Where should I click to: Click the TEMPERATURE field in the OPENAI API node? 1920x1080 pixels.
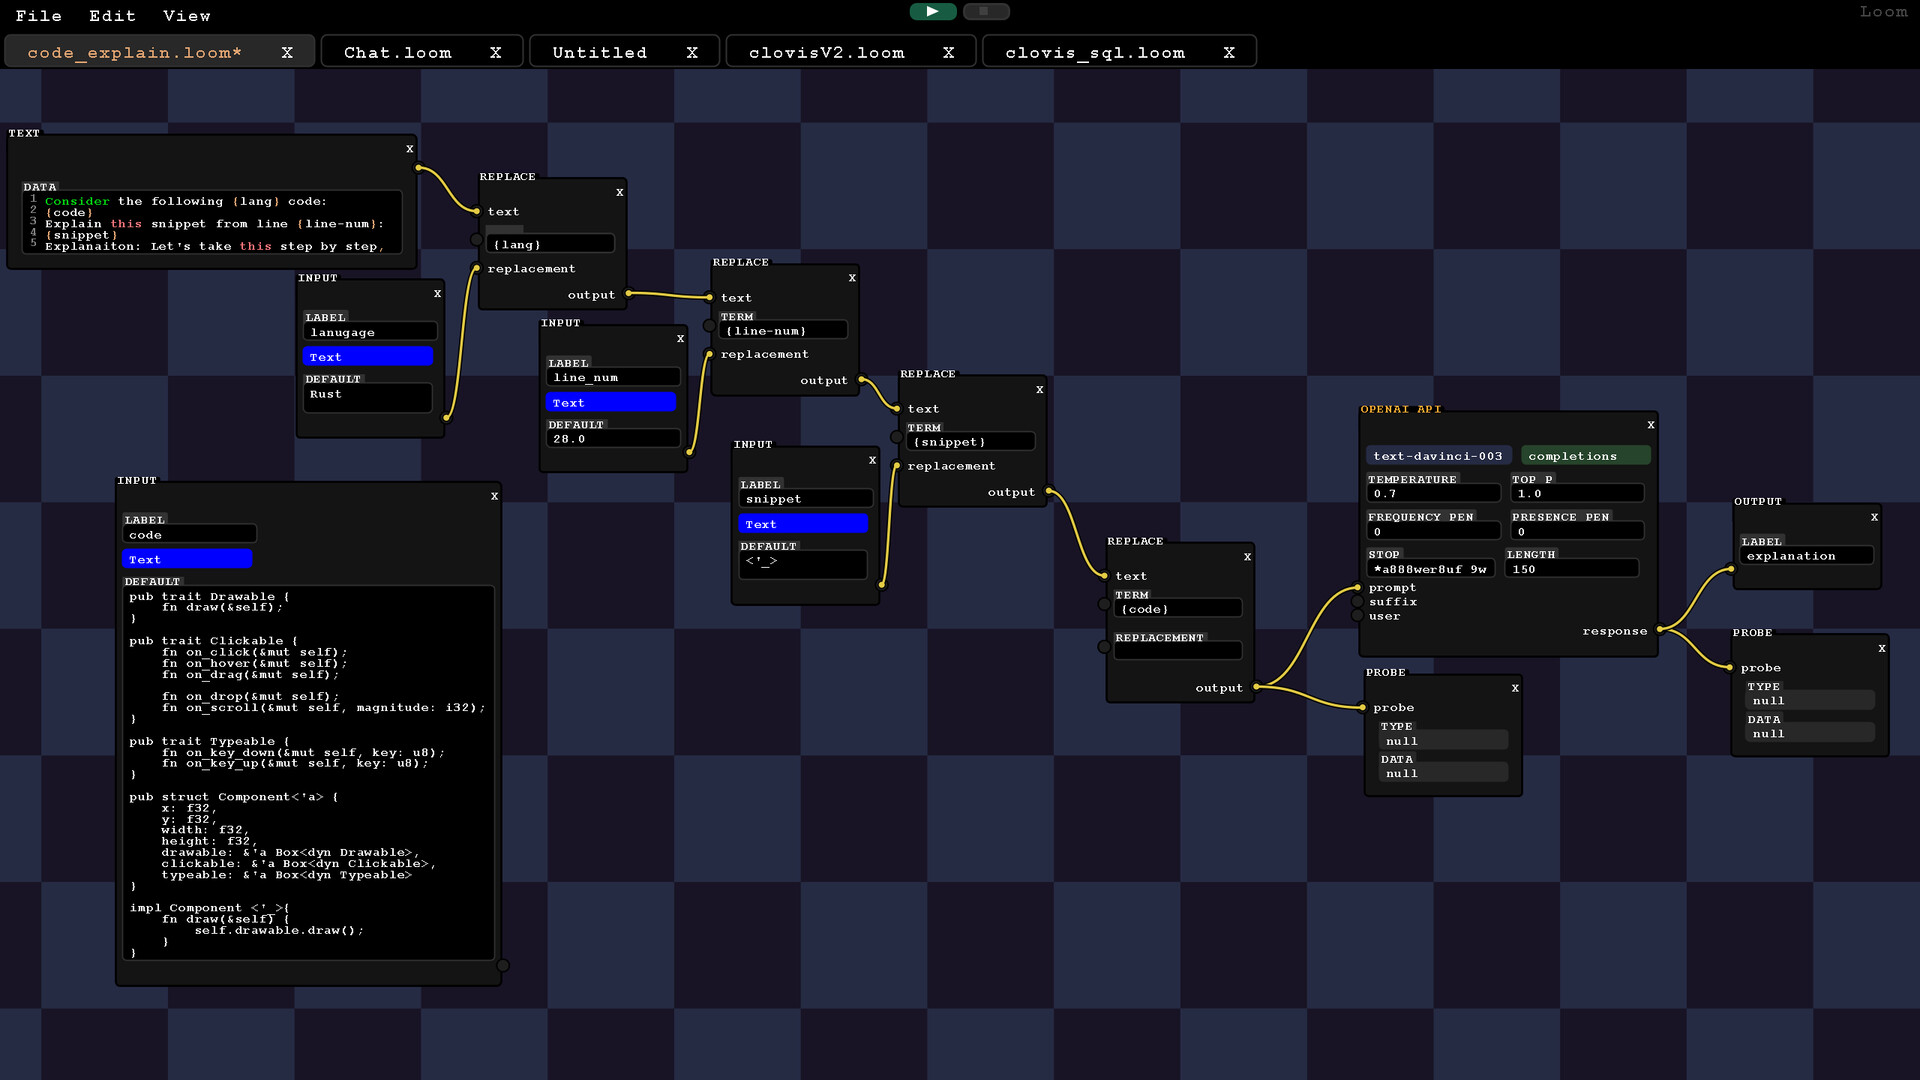point(1433,493)
